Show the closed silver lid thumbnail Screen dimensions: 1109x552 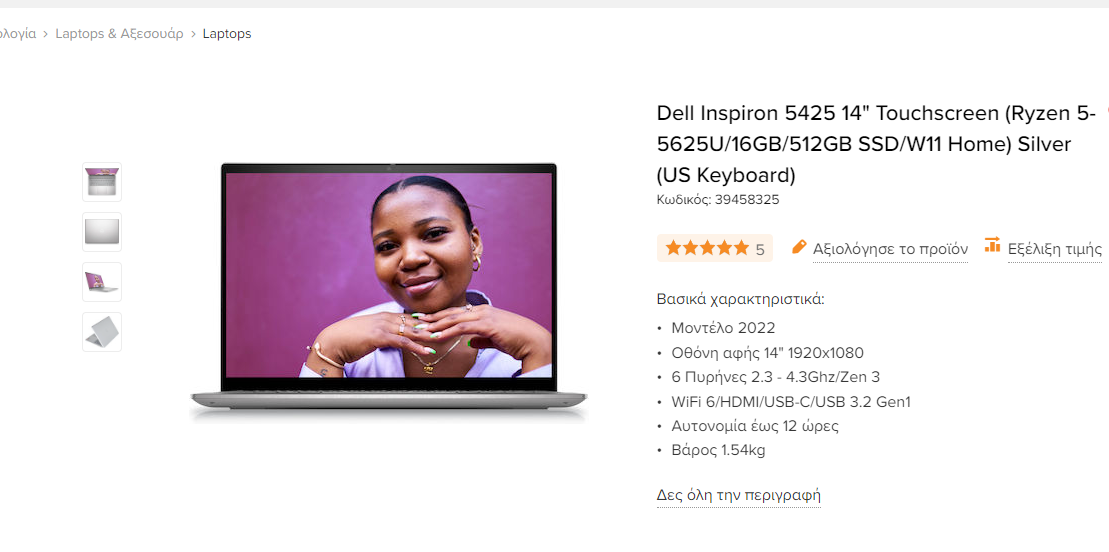[x=102, y=232]
